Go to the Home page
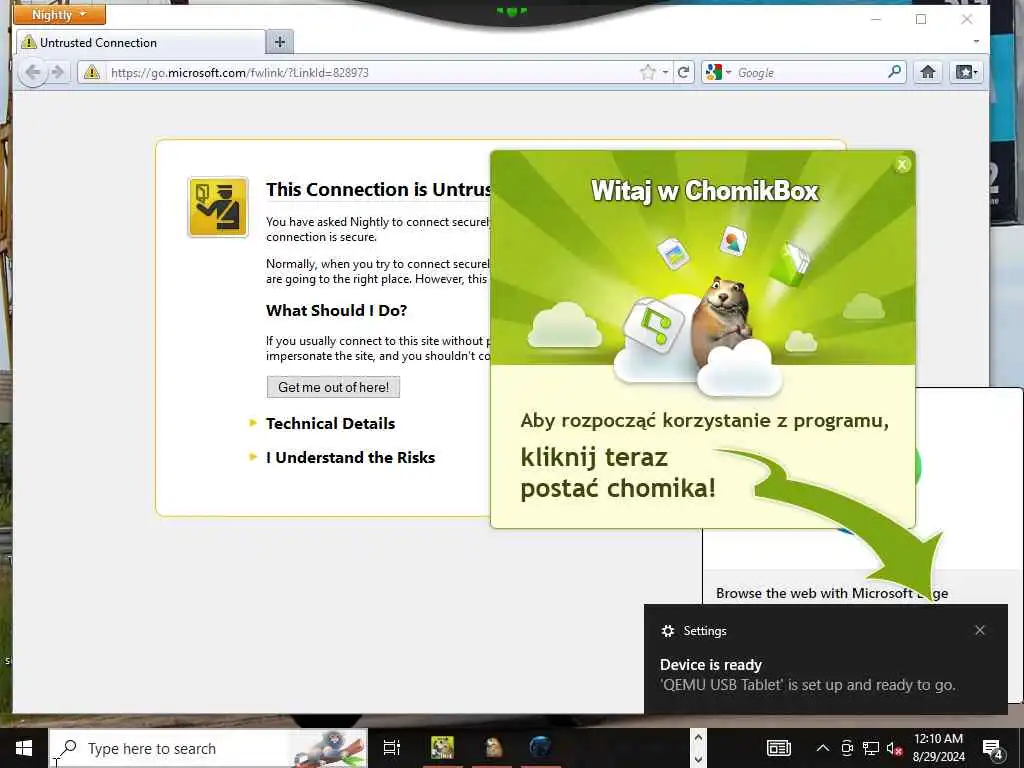This screenshot has width=1024, height=768. tap(927, 72)
